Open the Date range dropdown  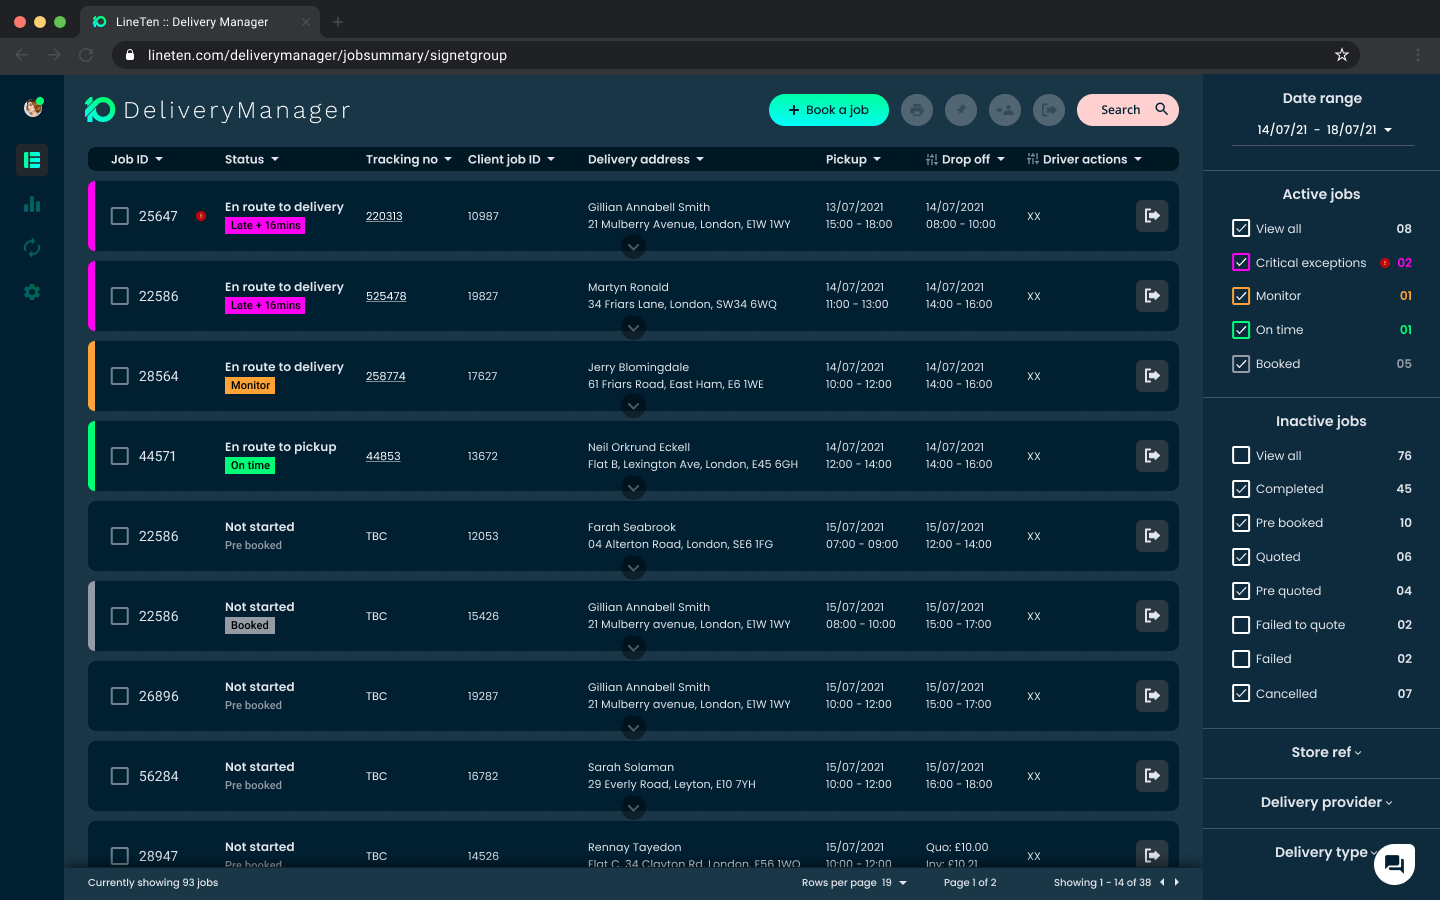pyautogui.click(x=1324, y=130)
